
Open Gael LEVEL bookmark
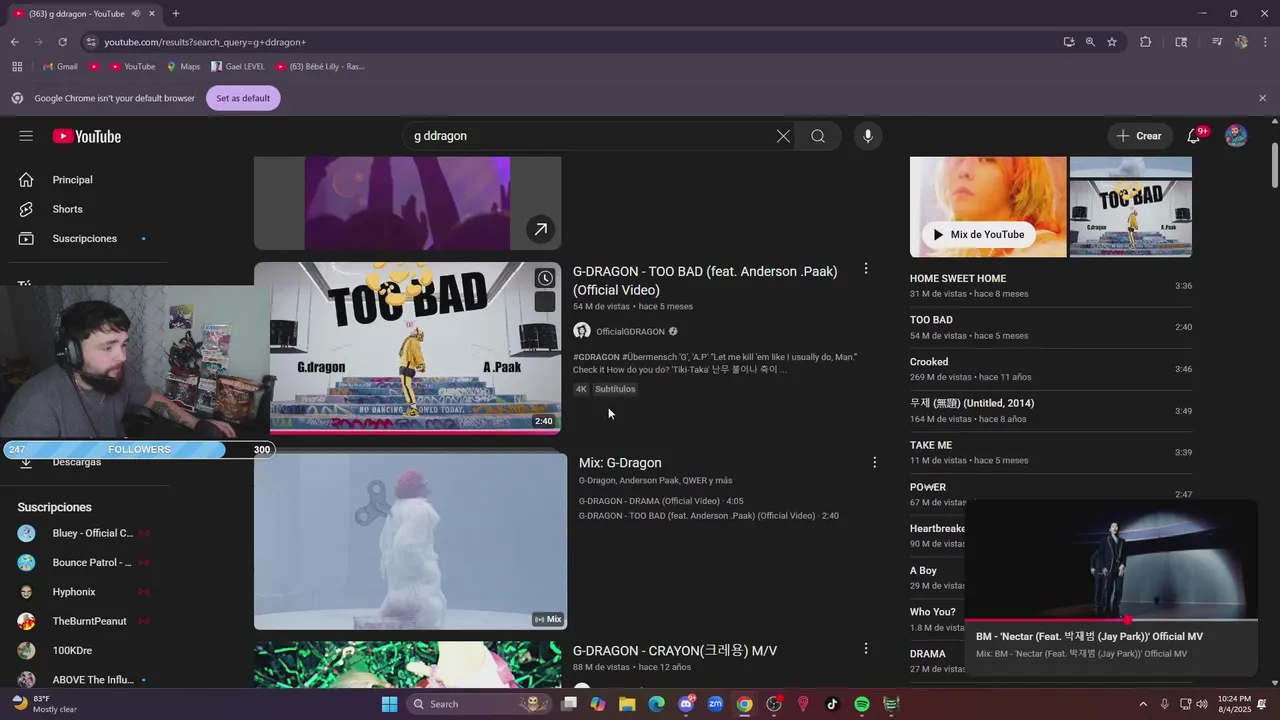click(238, 67)
